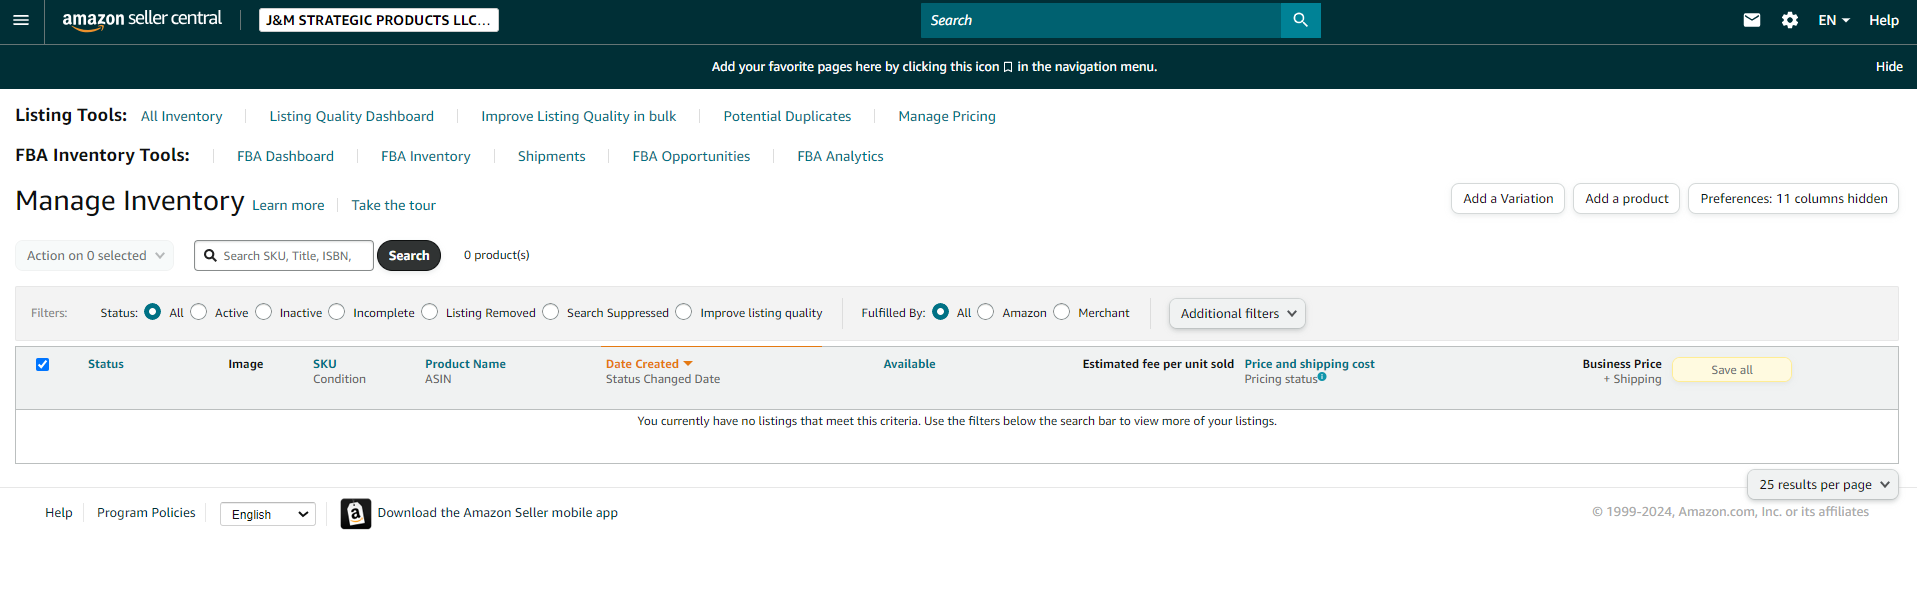Select Fulfilled By Merchant radio button
Image resolution: width=1917 pixels, height=592 pixels.
pyautogui.click(x=1062, y=312)
